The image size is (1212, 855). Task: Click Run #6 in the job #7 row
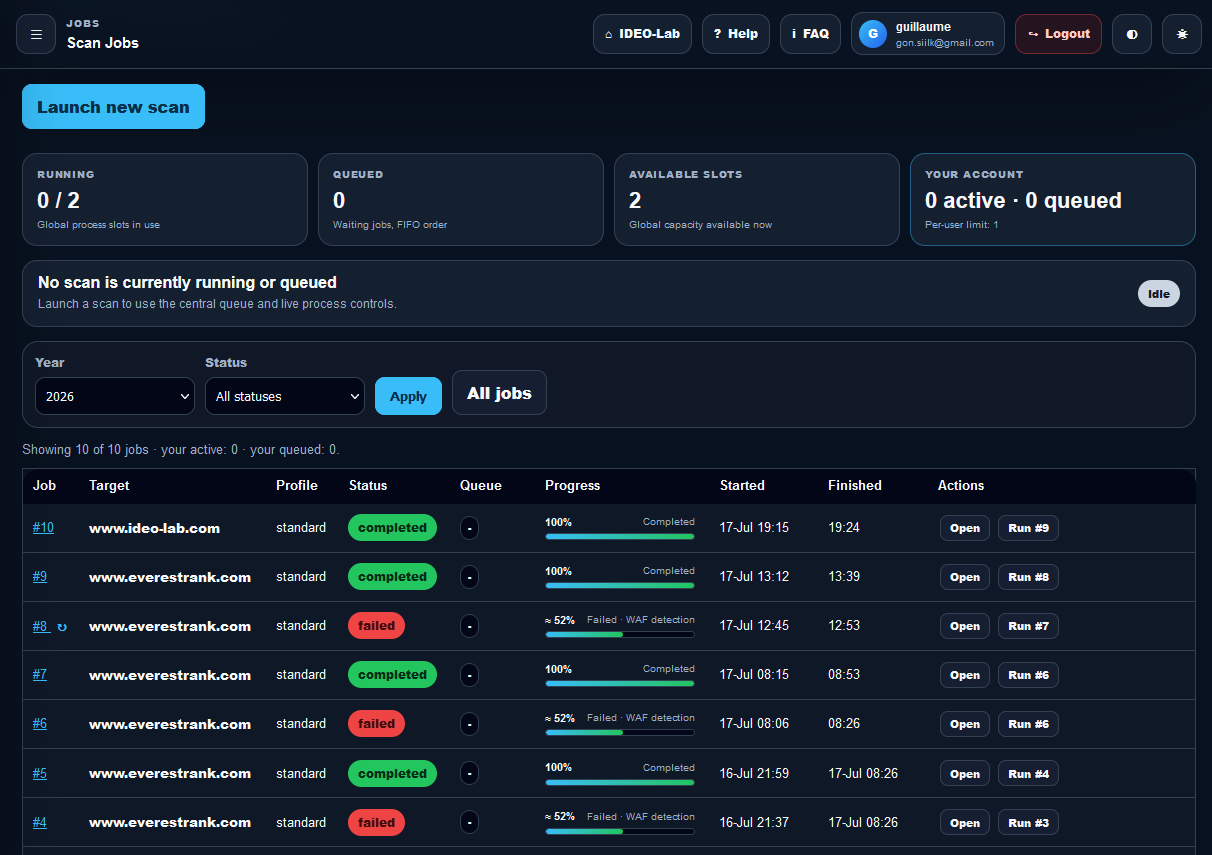tap(1028, 675)
